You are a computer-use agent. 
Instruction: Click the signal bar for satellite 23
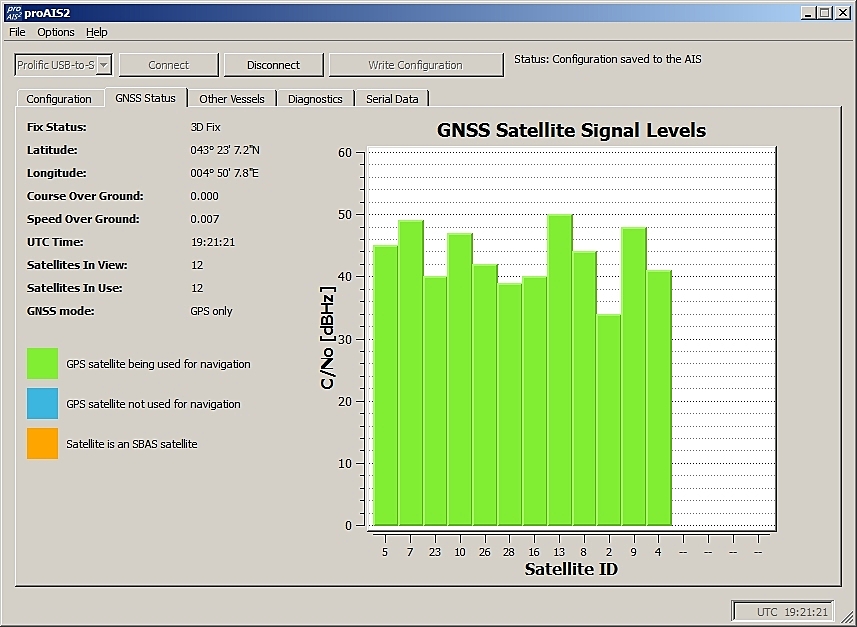[435, 401]
